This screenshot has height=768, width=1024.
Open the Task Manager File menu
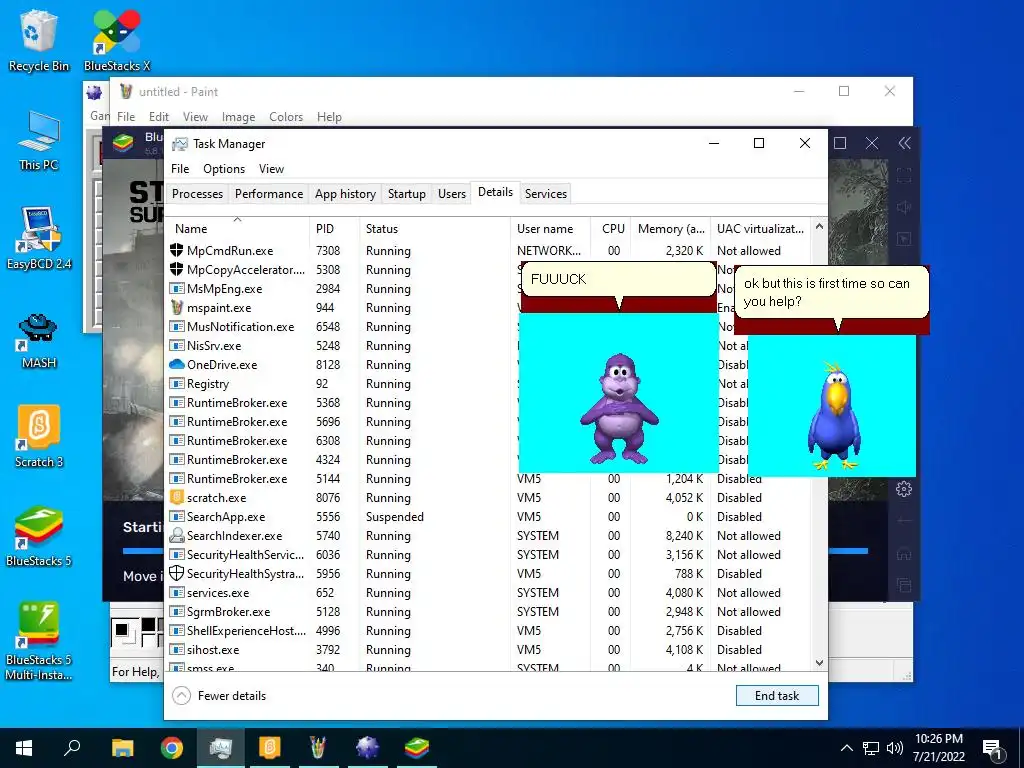tap(180, 168)
